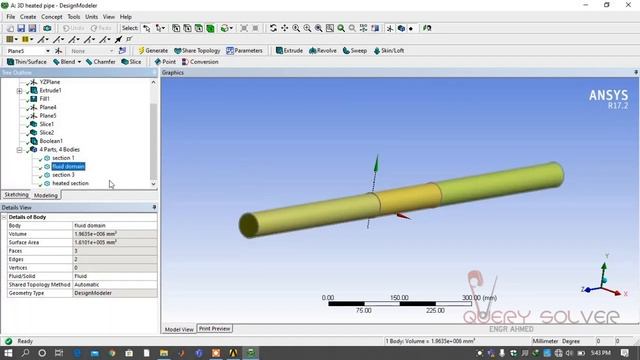Click the Save Project icon
This screenshot has width=640, height=360.
pos(21,28)
